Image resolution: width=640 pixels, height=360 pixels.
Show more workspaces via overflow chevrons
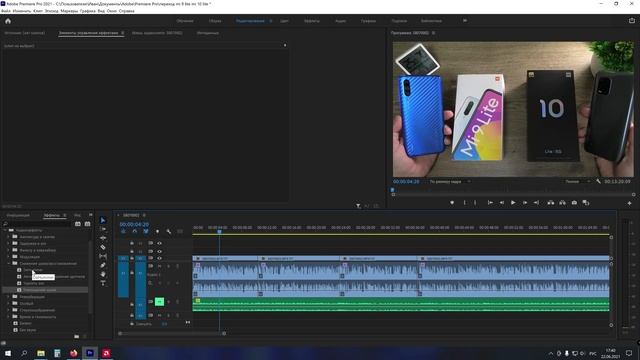tap(464, 20)
